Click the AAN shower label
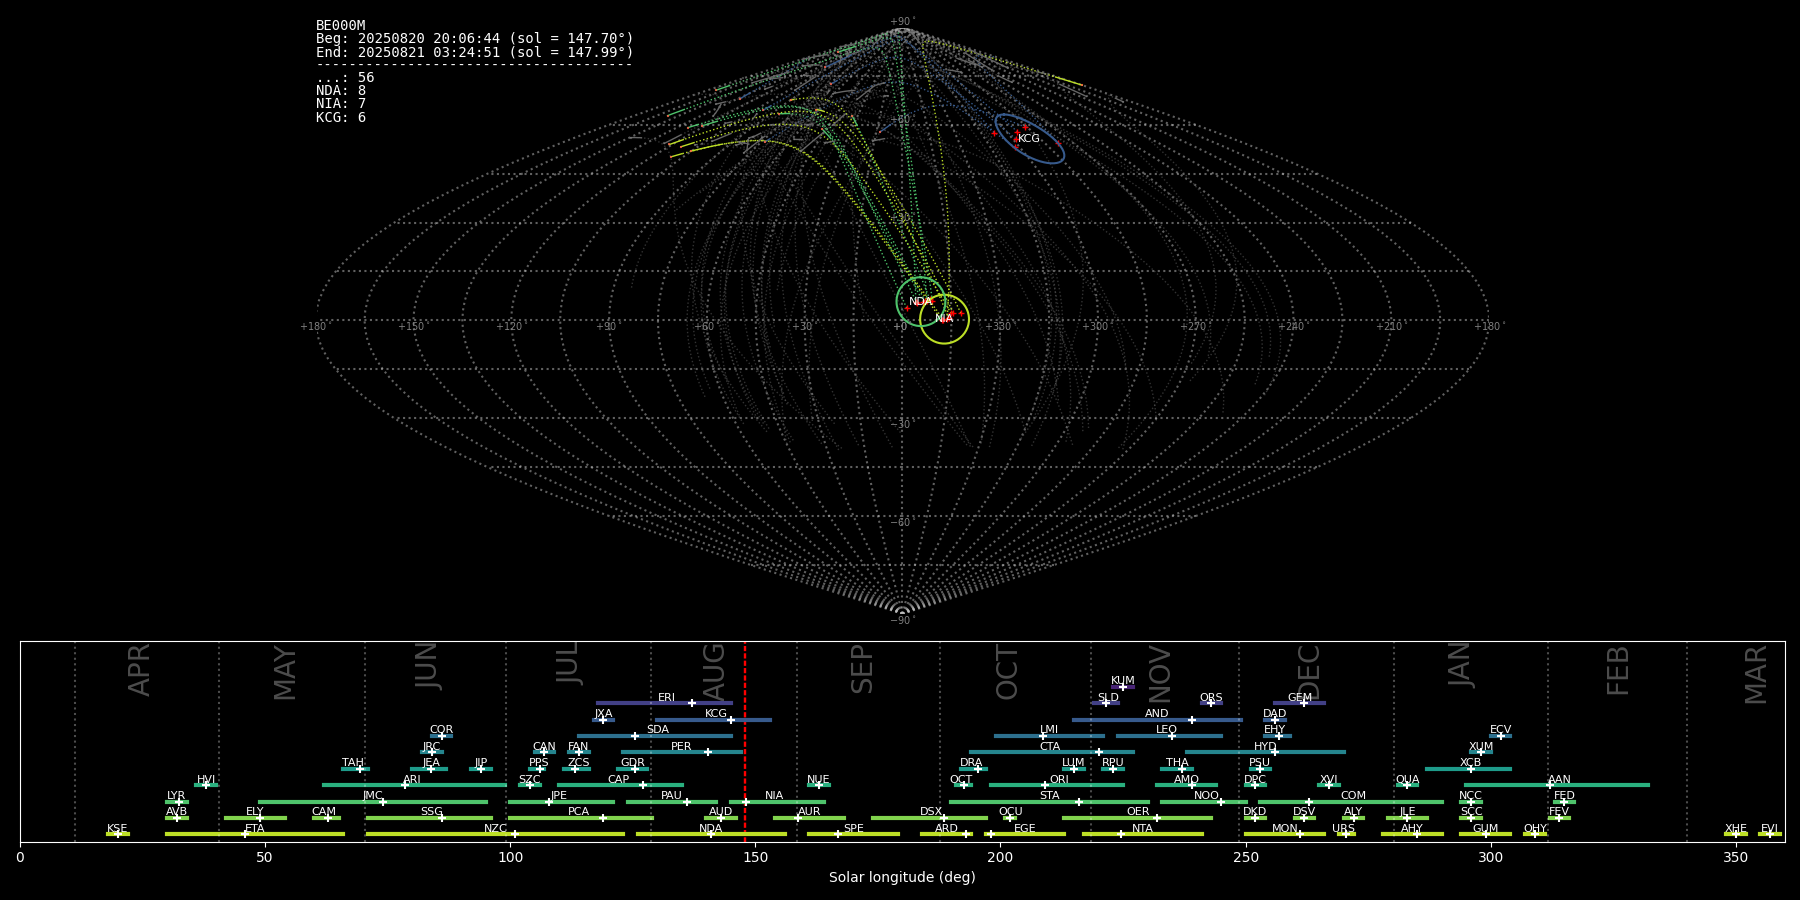This screenshot has height=900, width=1800. pyautogui.click(x=1559, y=780)
